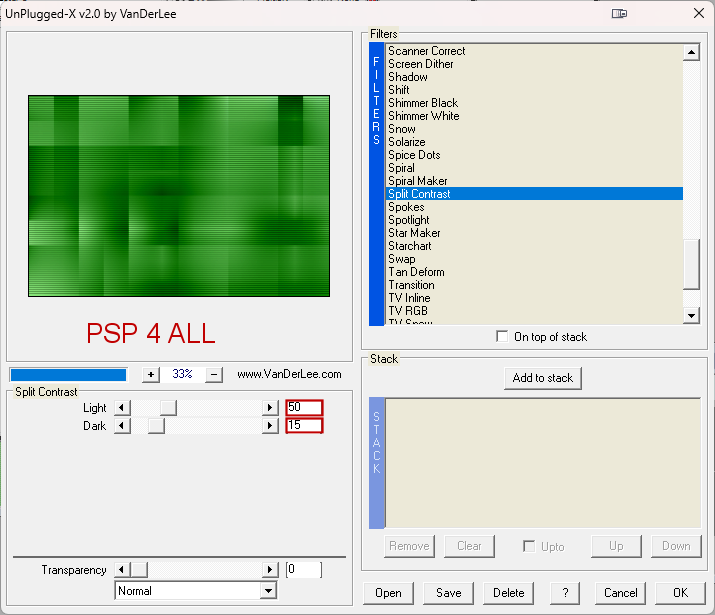Click the Light slider left arrow
This screenshot has height=615, width=715.
click(122, 408)
